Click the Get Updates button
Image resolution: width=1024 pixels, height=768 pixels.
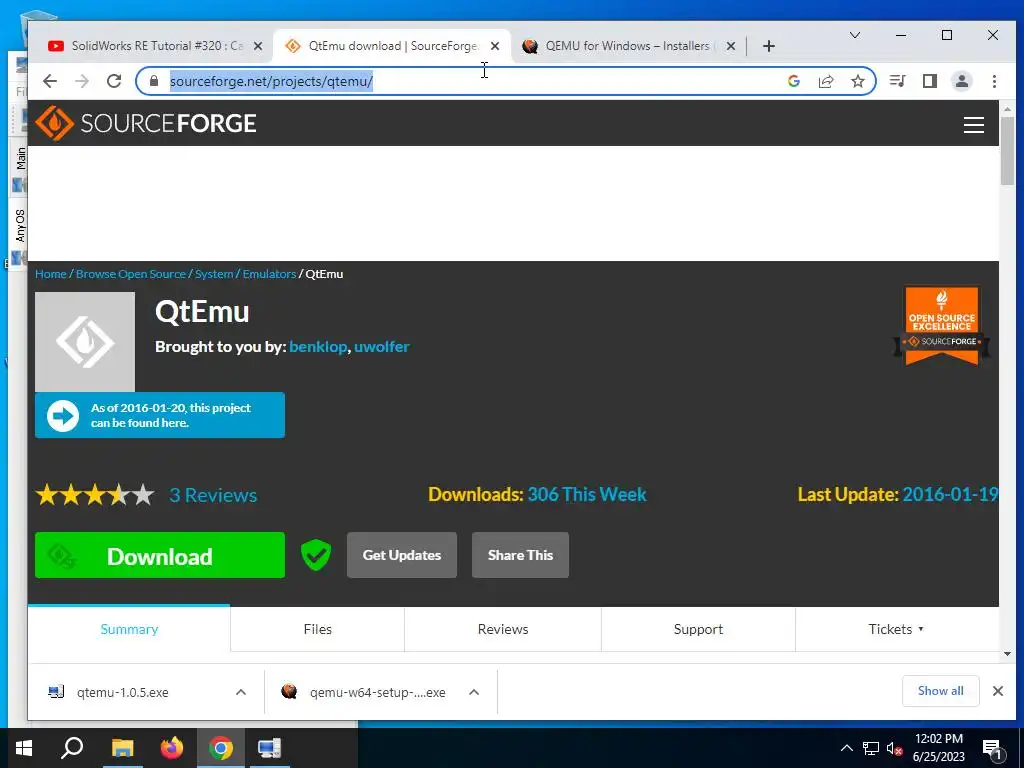coord(402,555)
